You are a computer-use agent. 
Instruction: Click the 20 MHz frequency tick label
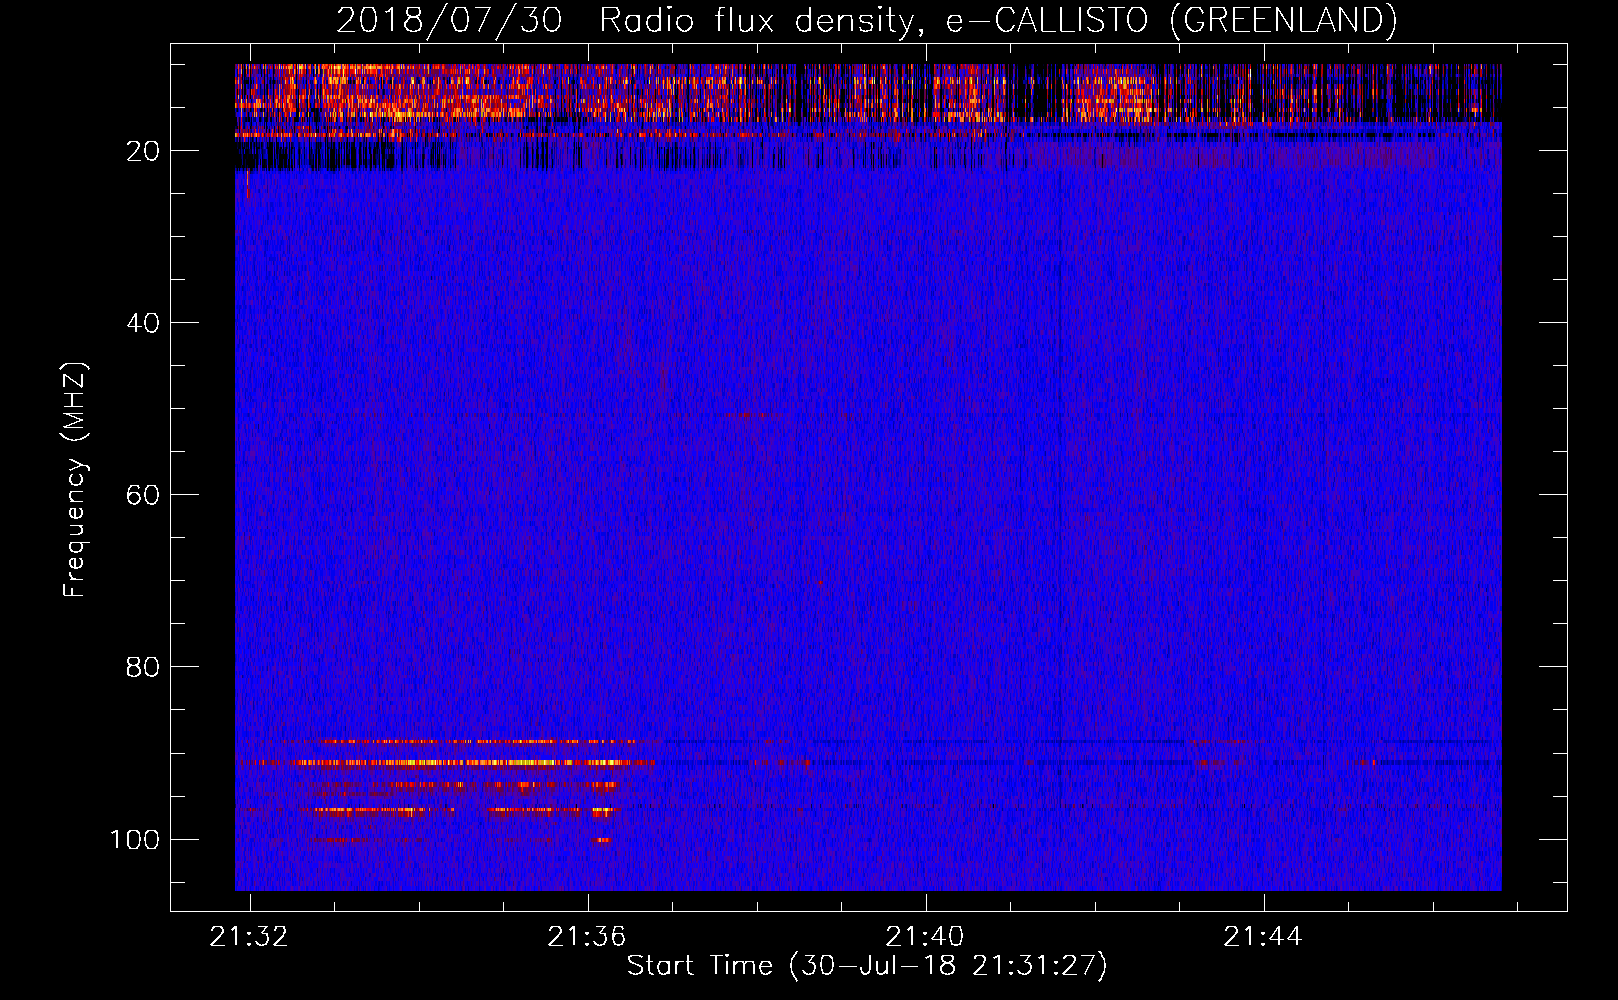(x=143, y=151)
